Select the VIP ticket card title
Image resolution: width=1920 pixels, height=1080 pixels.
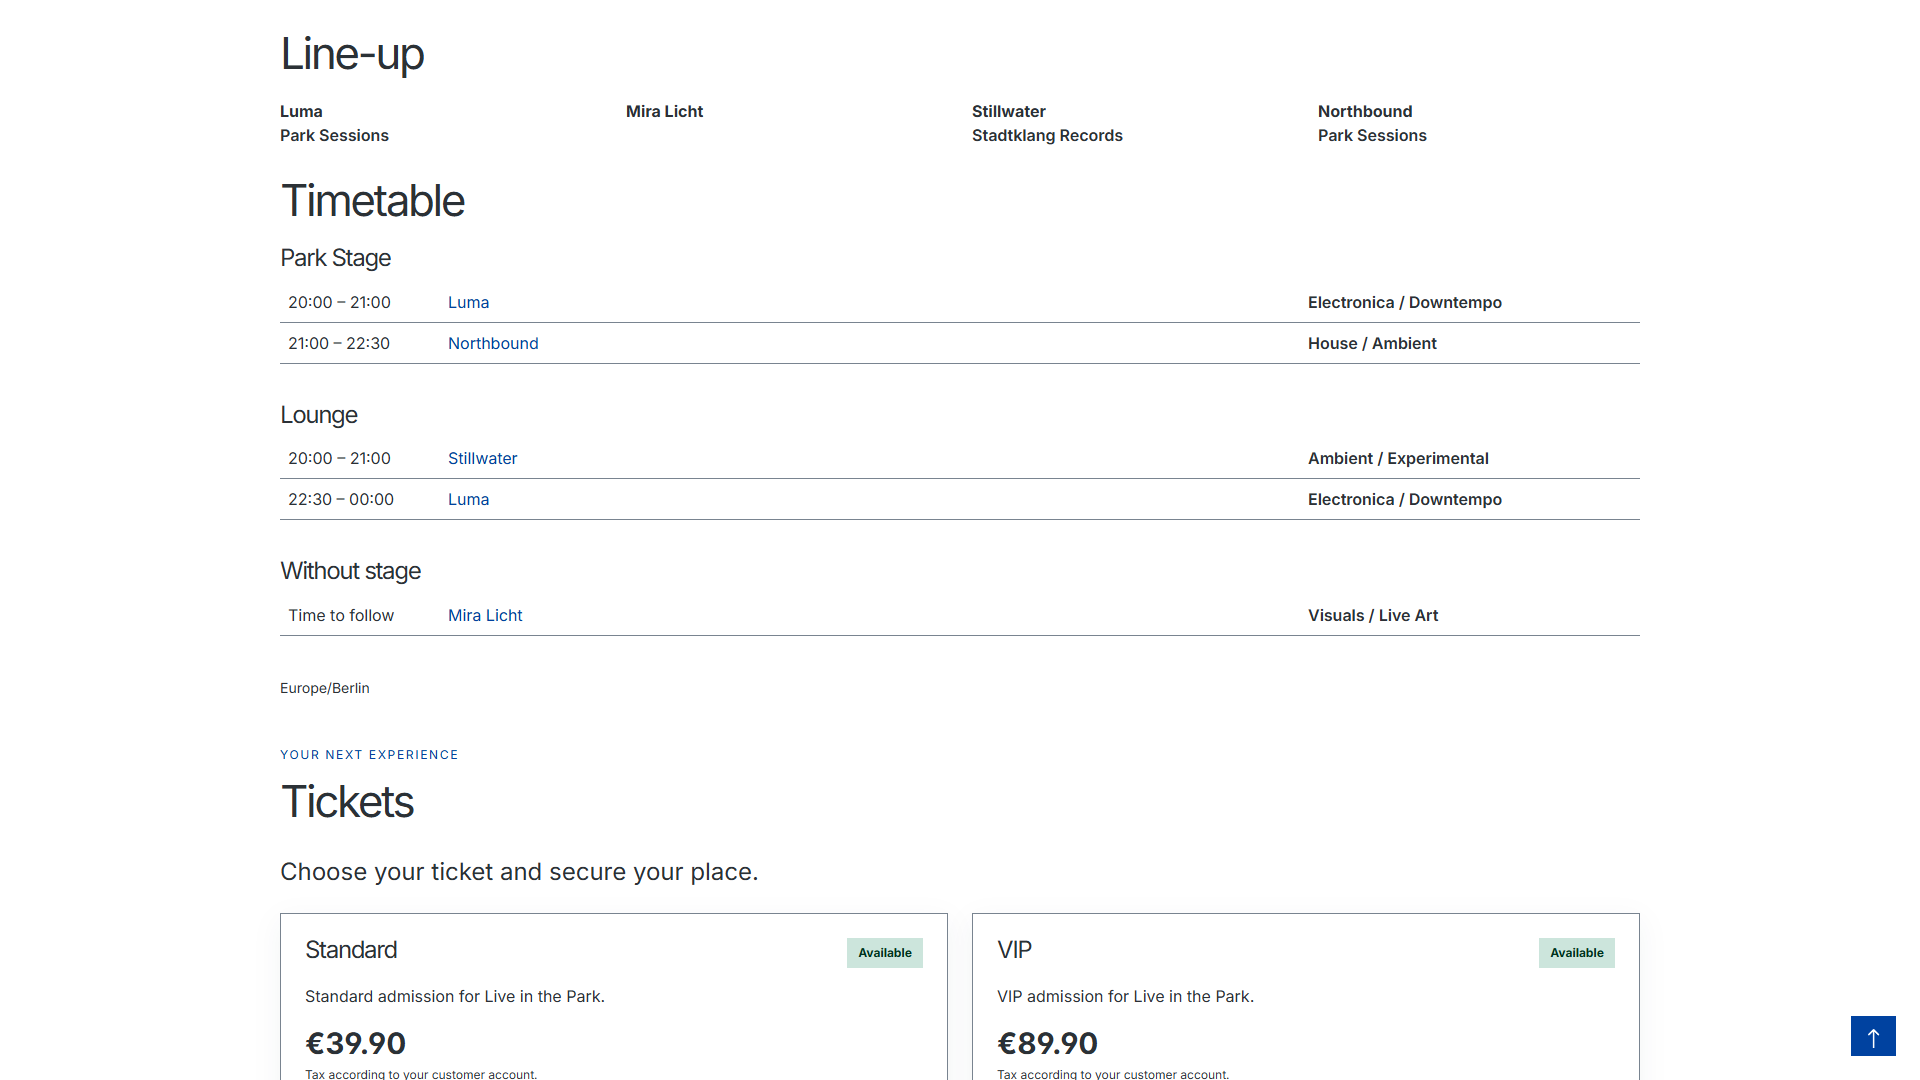pyautogui.click(x=1014, y=950)
